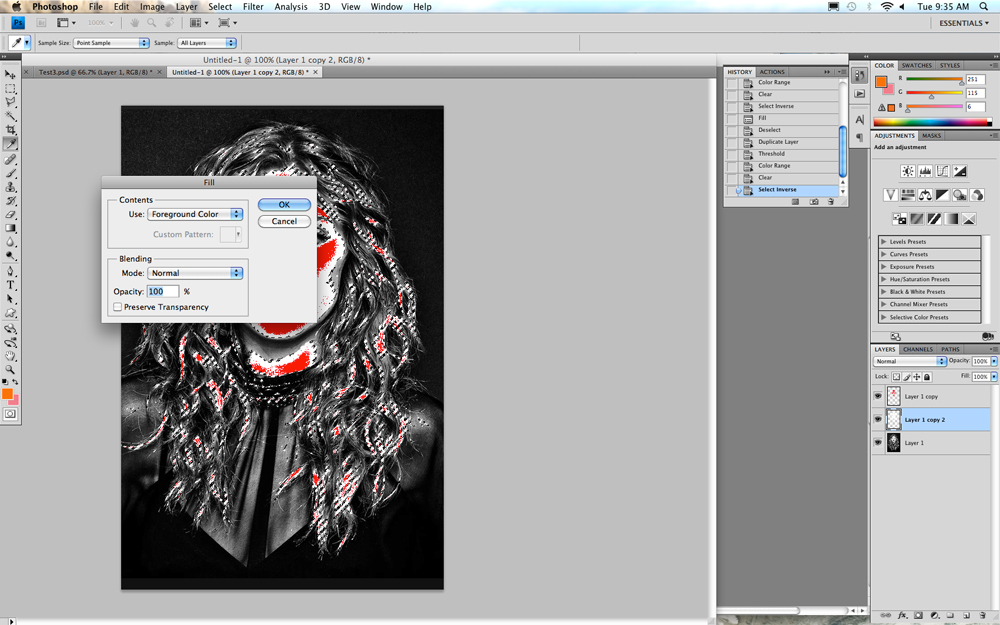Switch to the Actions tab
This screenshot has width=1000, height=625.
pyautogui.click(x=772, y=72)
